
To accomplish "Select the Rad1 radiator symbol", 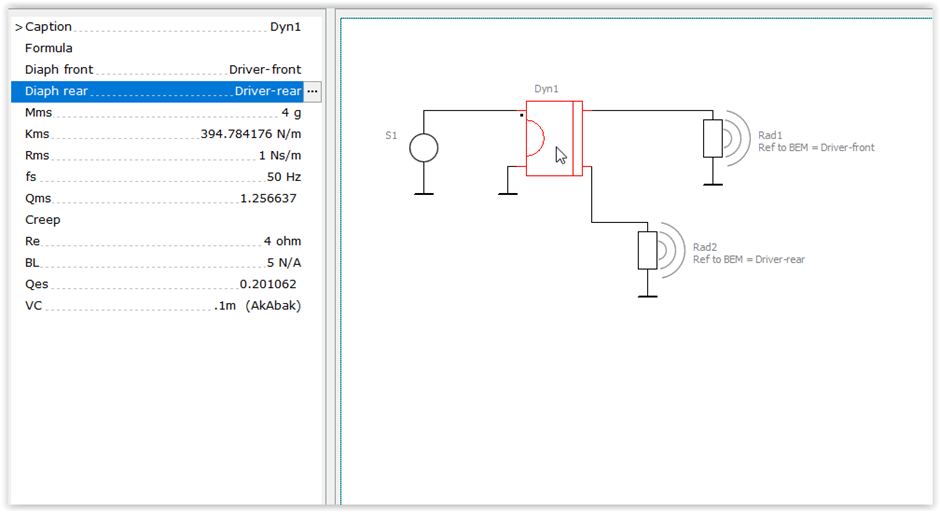I will 712,138.
